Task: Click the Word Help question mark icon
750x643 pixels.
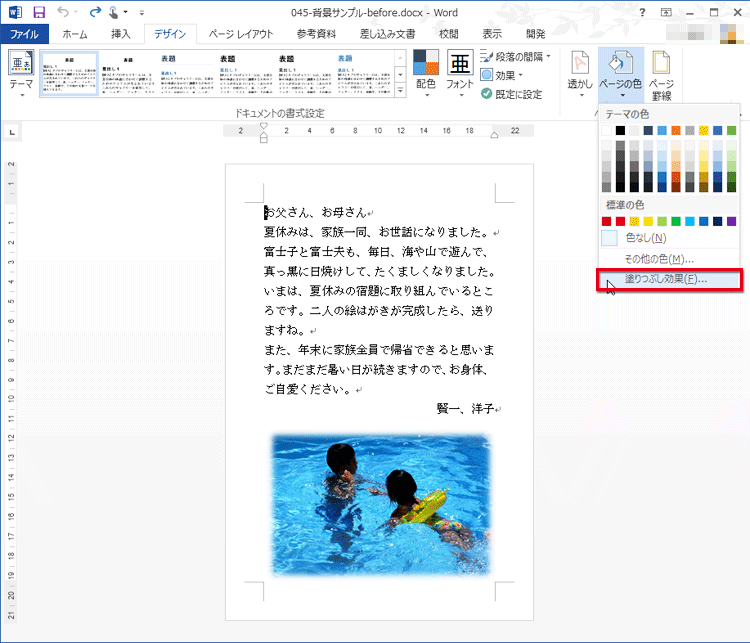Action: 642,12
